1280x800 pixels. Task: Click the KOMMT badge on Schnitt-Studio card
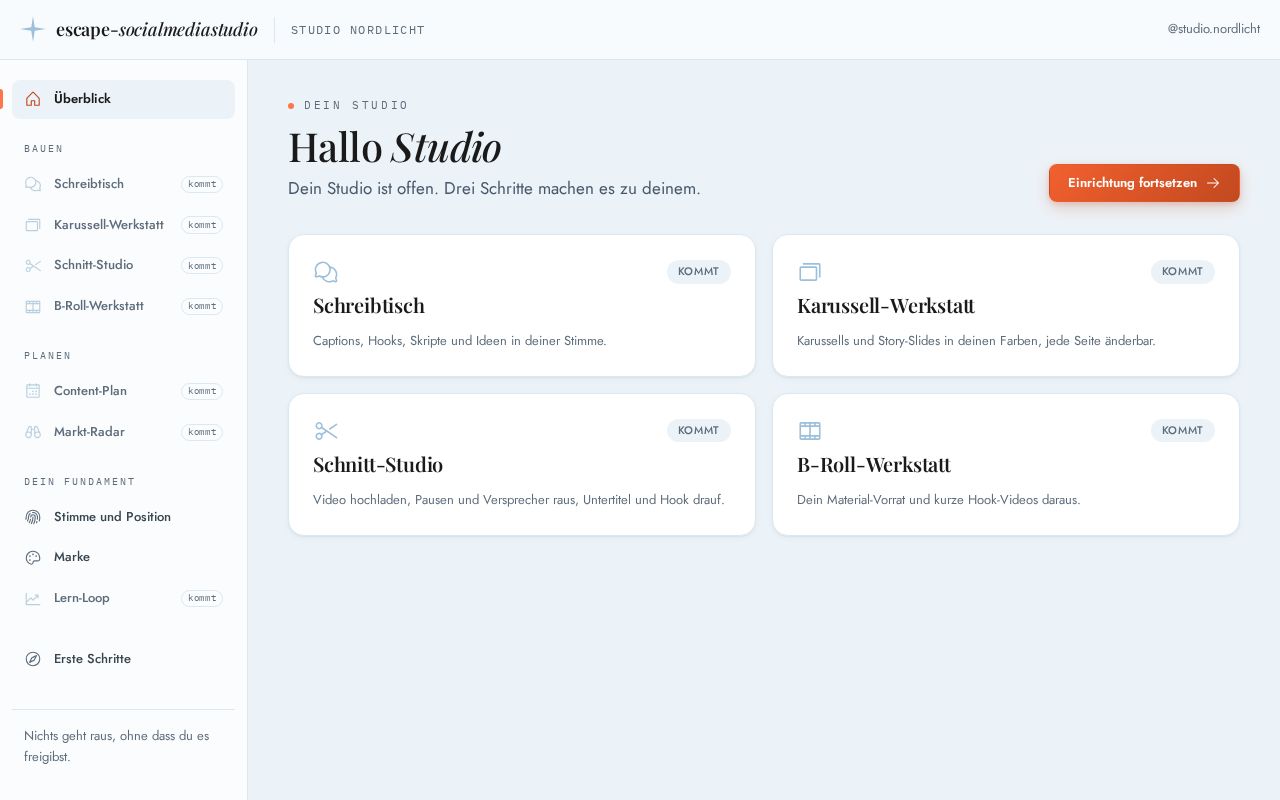point(699,431)
